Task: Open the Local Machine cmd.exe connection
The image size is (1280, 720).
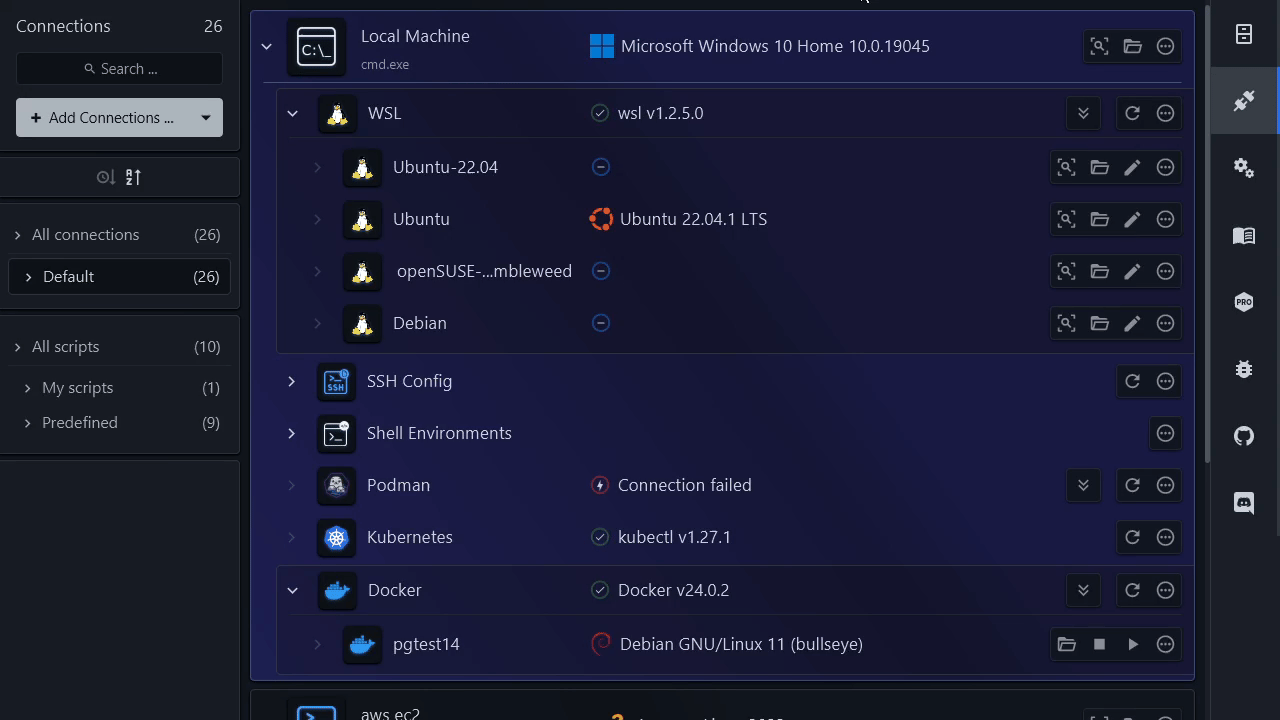Action: [x=415, y=47]
